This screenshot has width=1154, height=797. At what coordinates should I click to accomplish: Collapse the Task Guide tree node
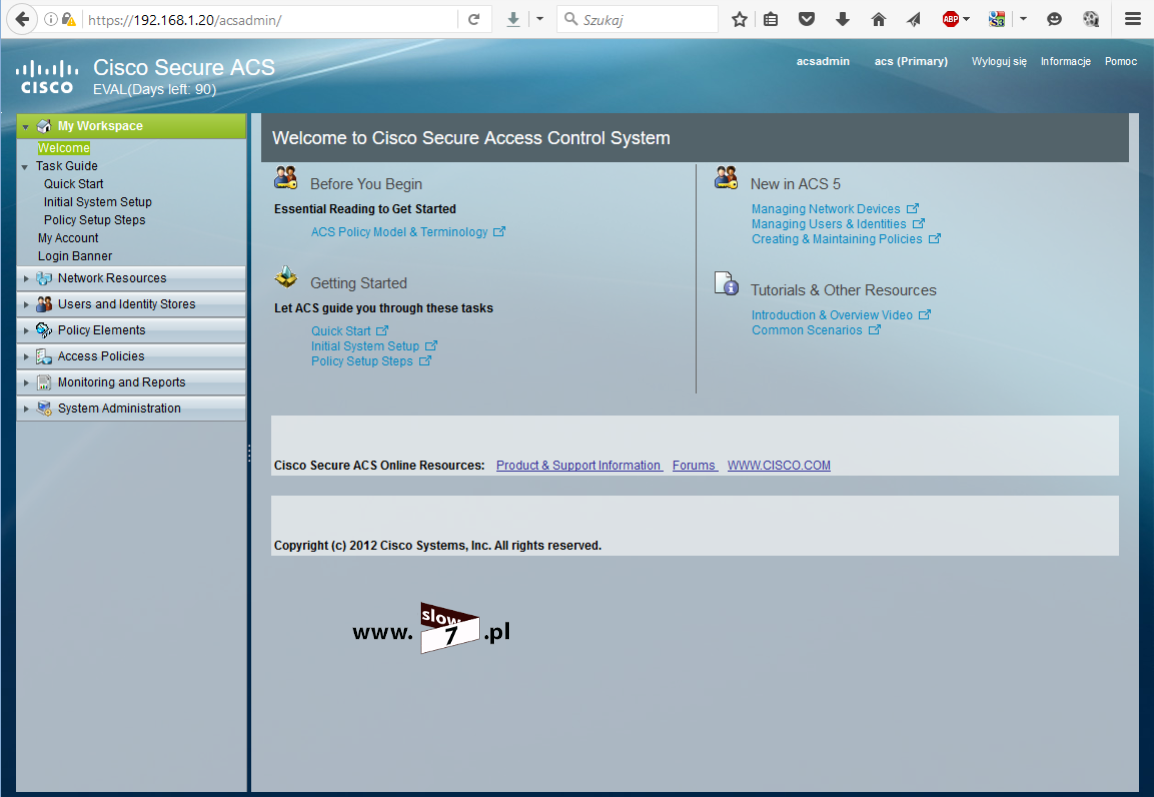25,167
